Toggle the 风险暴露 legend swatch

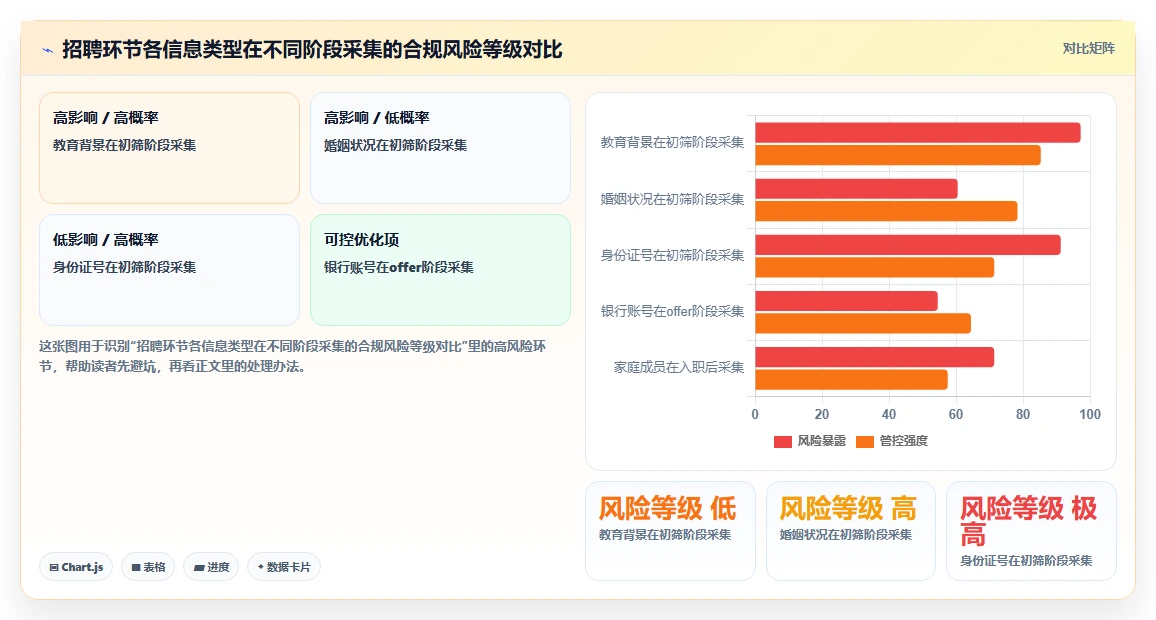[x=782, y=441]
